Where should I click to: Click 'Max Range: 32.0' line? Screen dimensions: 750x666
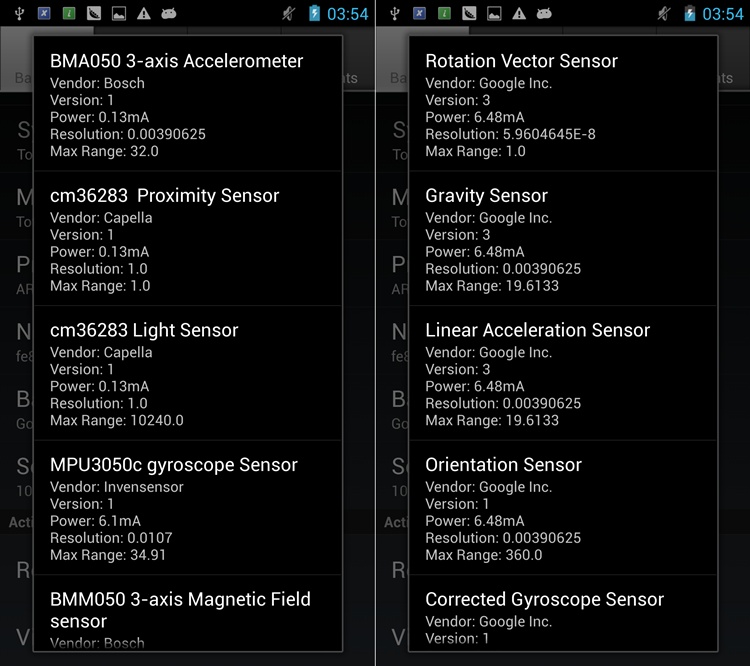click(104, 151)
